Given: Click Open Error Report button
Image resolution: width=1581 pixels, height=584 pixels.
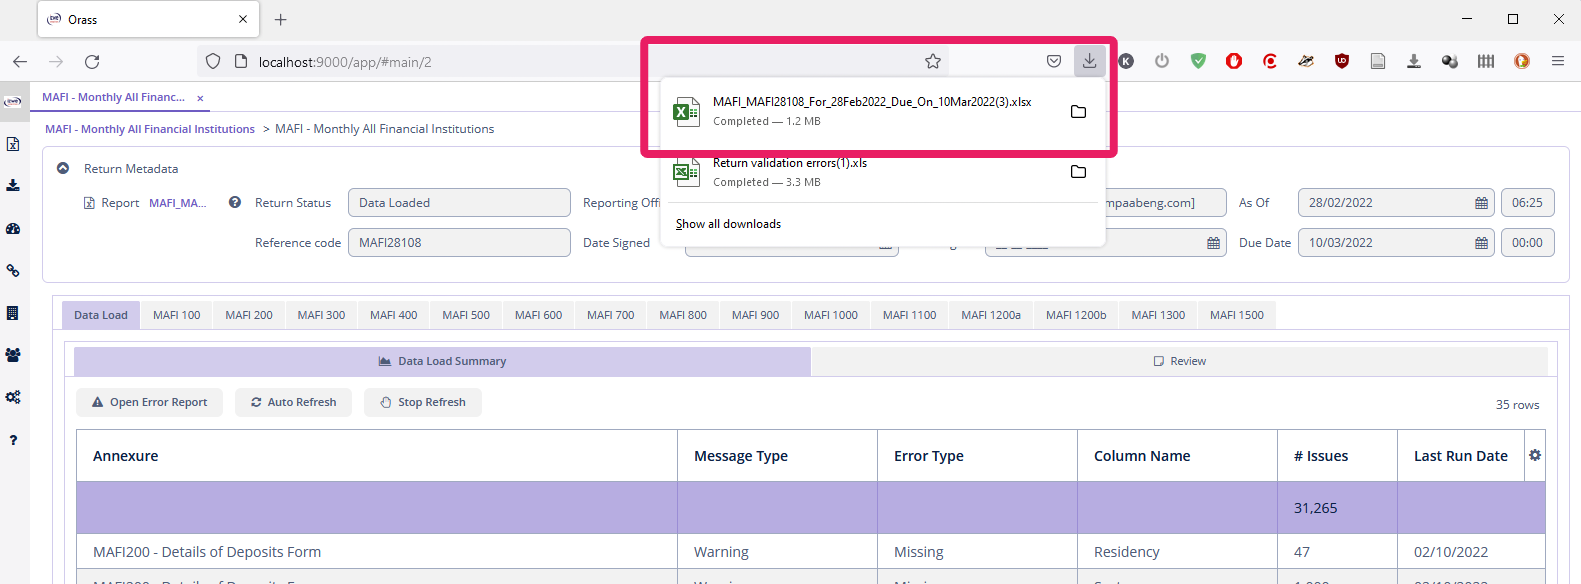Looking at the screenshot, I should (149, 402).
